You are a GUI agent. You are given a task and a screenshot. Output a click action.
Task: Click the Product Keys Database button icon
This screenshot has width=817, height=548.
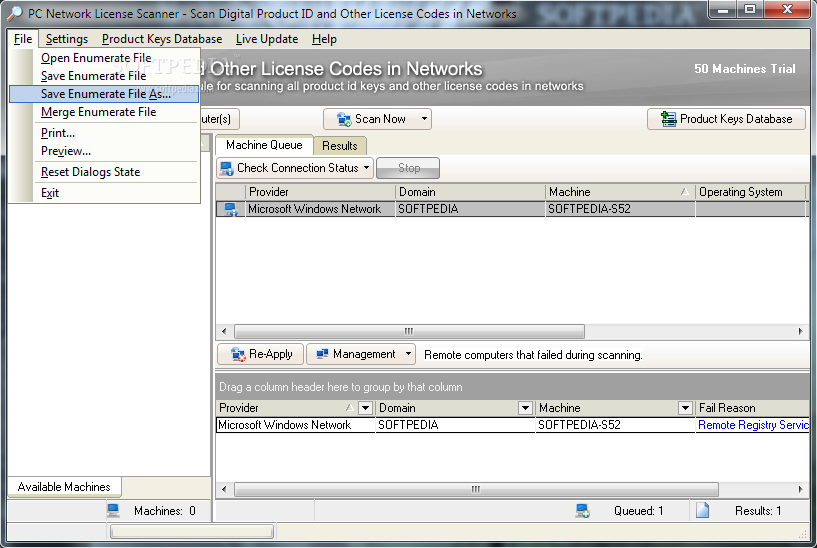point(669,119)
